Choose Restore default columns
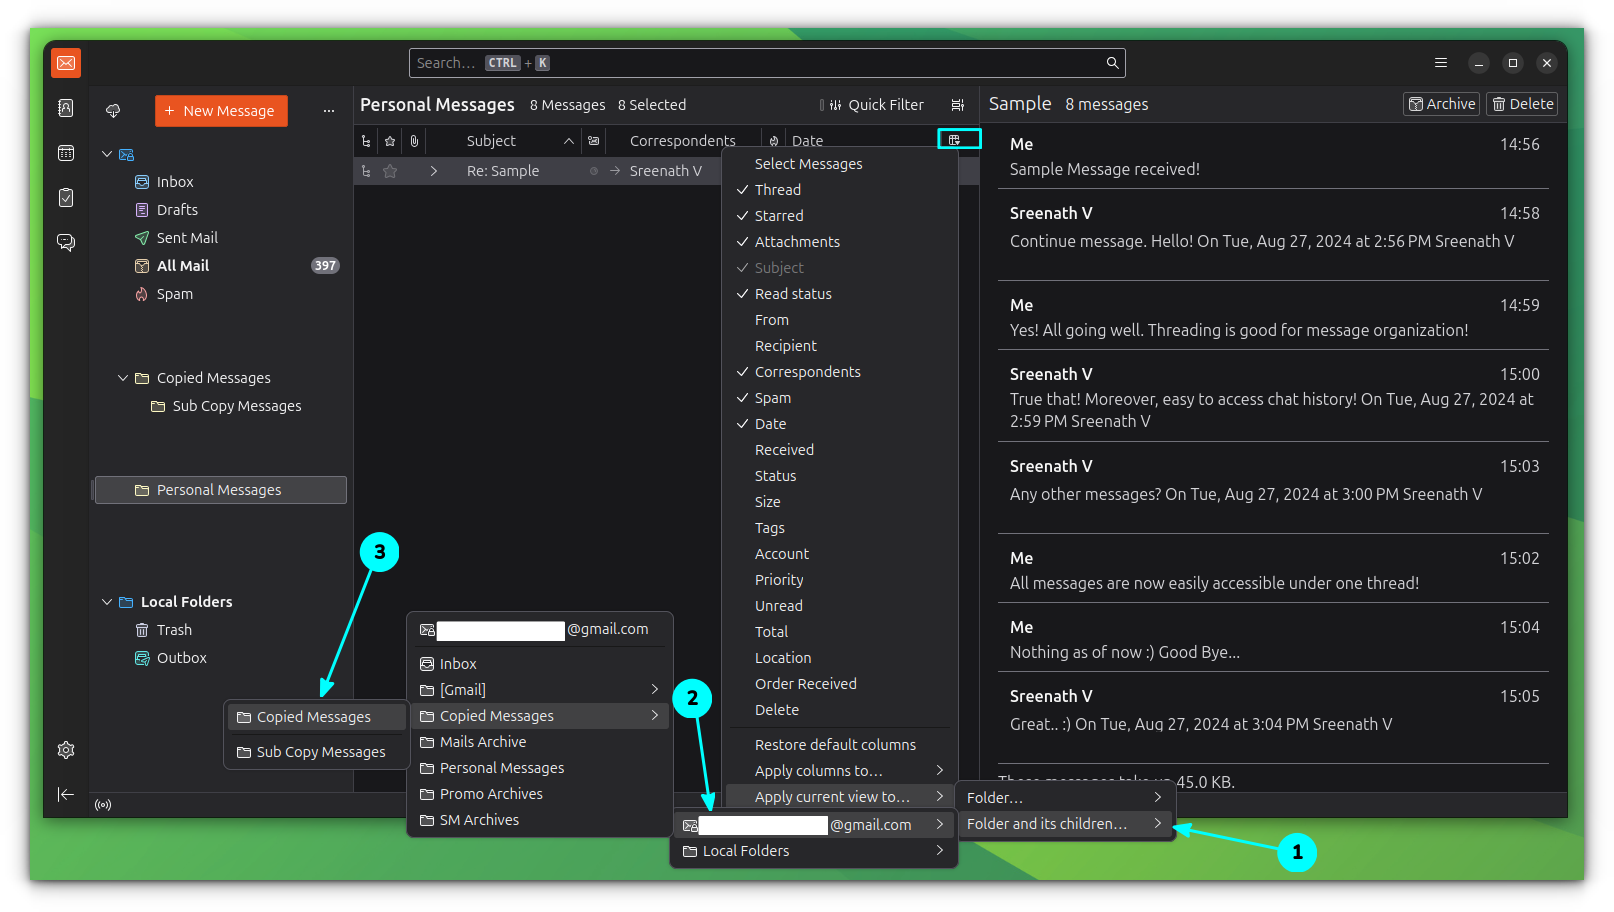The height and width of the screenshot is (912, 1614). (835, 744)
